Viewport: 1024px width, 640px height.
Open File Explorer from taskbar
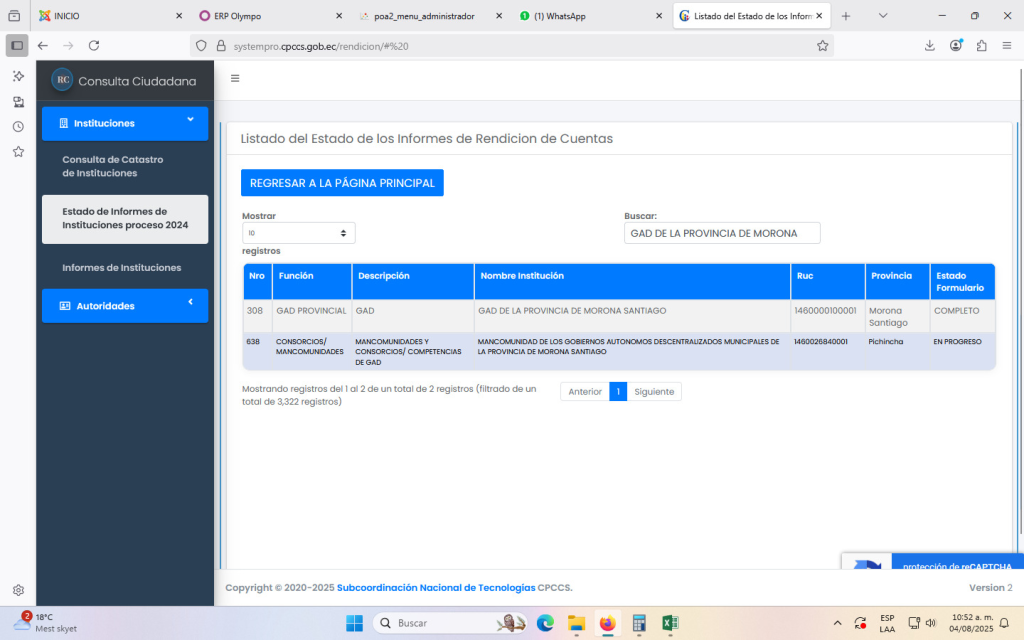576,623
